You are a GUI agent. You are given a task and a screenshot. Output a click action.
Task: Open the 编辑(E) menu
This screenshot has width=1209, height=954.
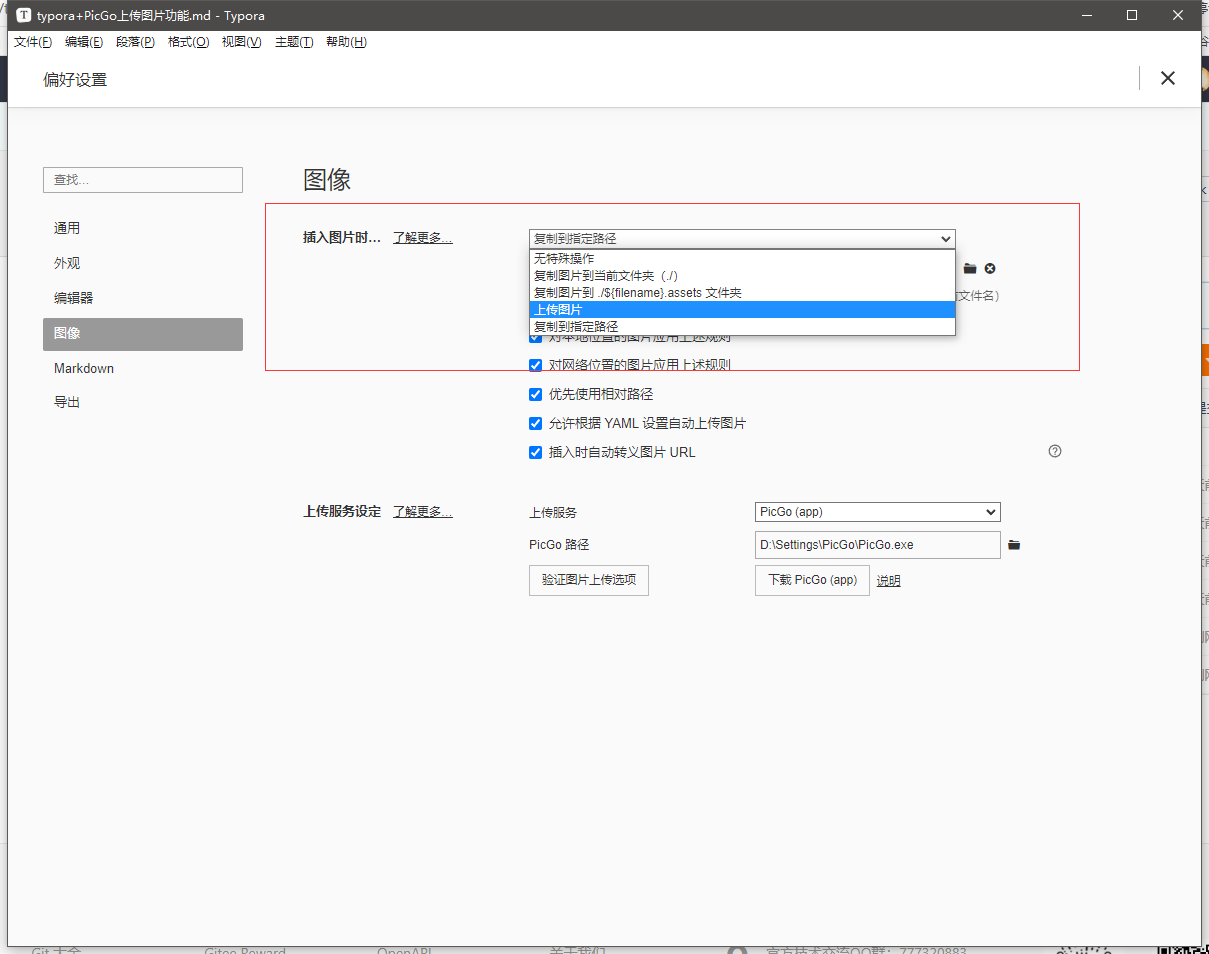pyautogui.click(x=84, y=42)
